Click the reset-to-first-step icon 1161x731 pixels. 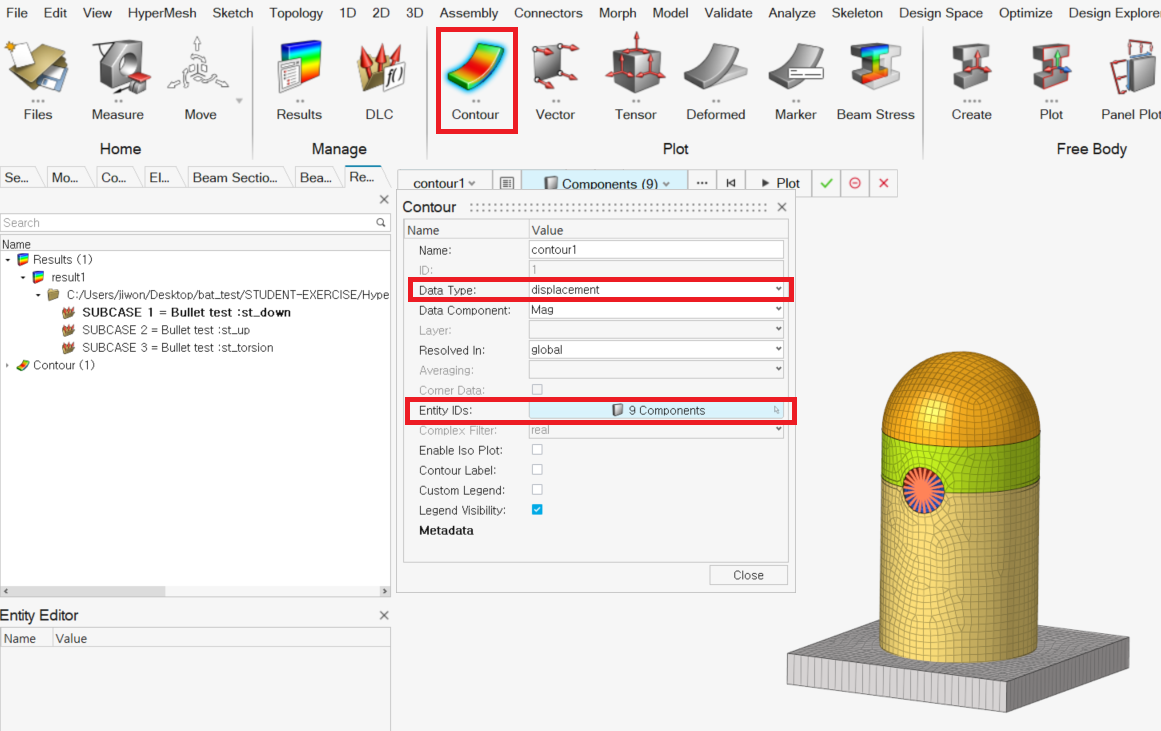pos(731,183)
